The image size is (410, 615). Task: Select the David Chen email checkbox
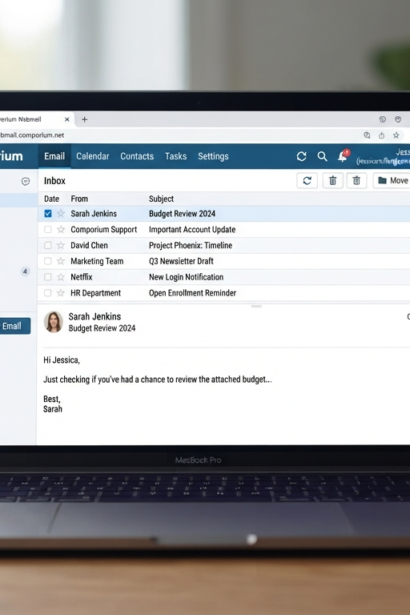click(x=48, y=245)
